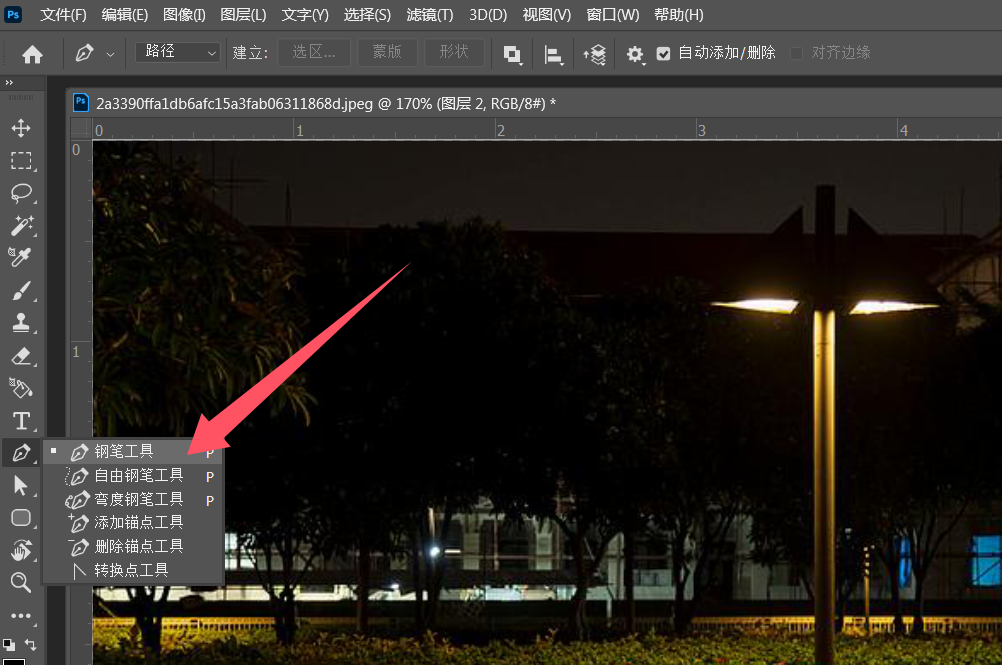The width and height of the screenshot is (1002, 665).
Task: Swap foreground and background colors
Action: point(30,644)
